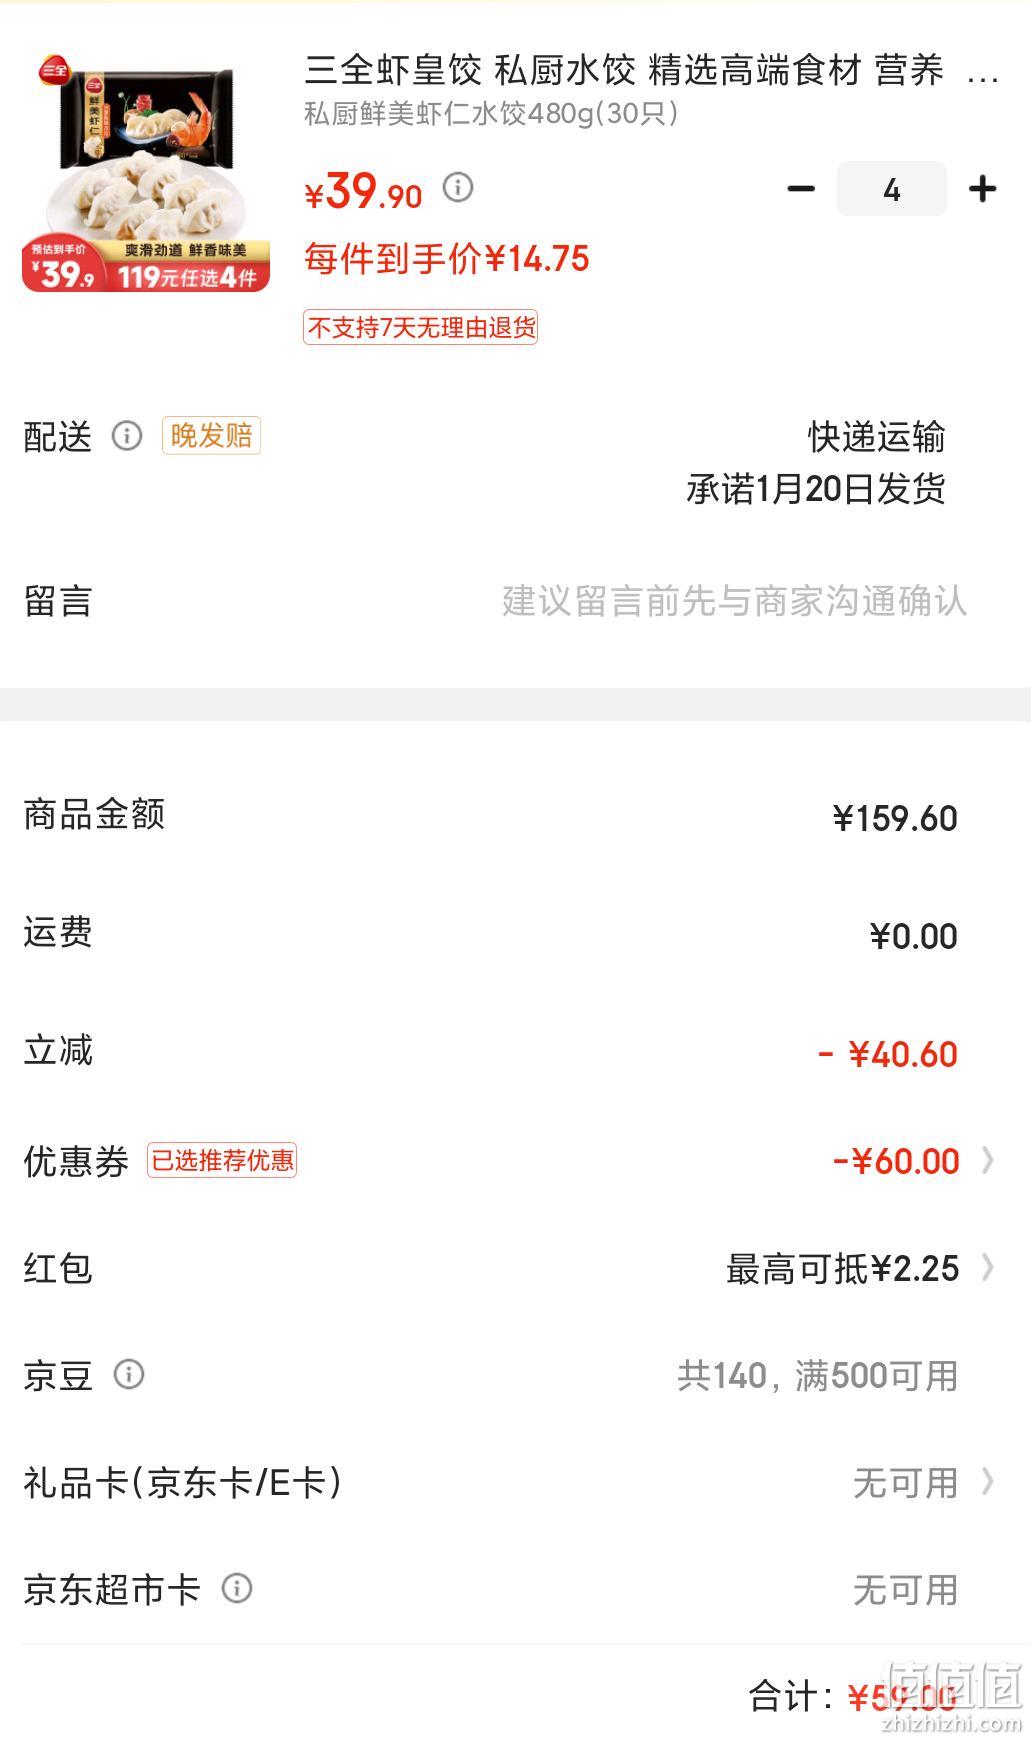
Task: Decrease quantity with the minus button
Action: click(x=801, y=189)
